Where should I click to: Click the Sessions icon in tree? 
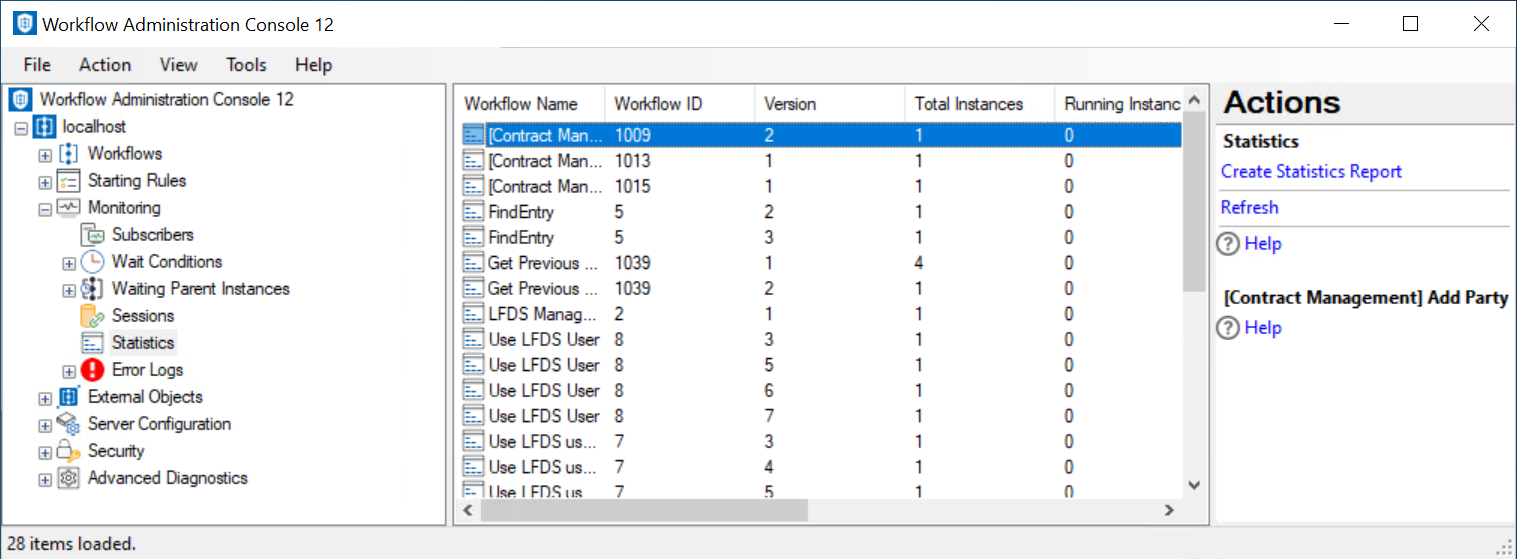(x=92, y=316)
